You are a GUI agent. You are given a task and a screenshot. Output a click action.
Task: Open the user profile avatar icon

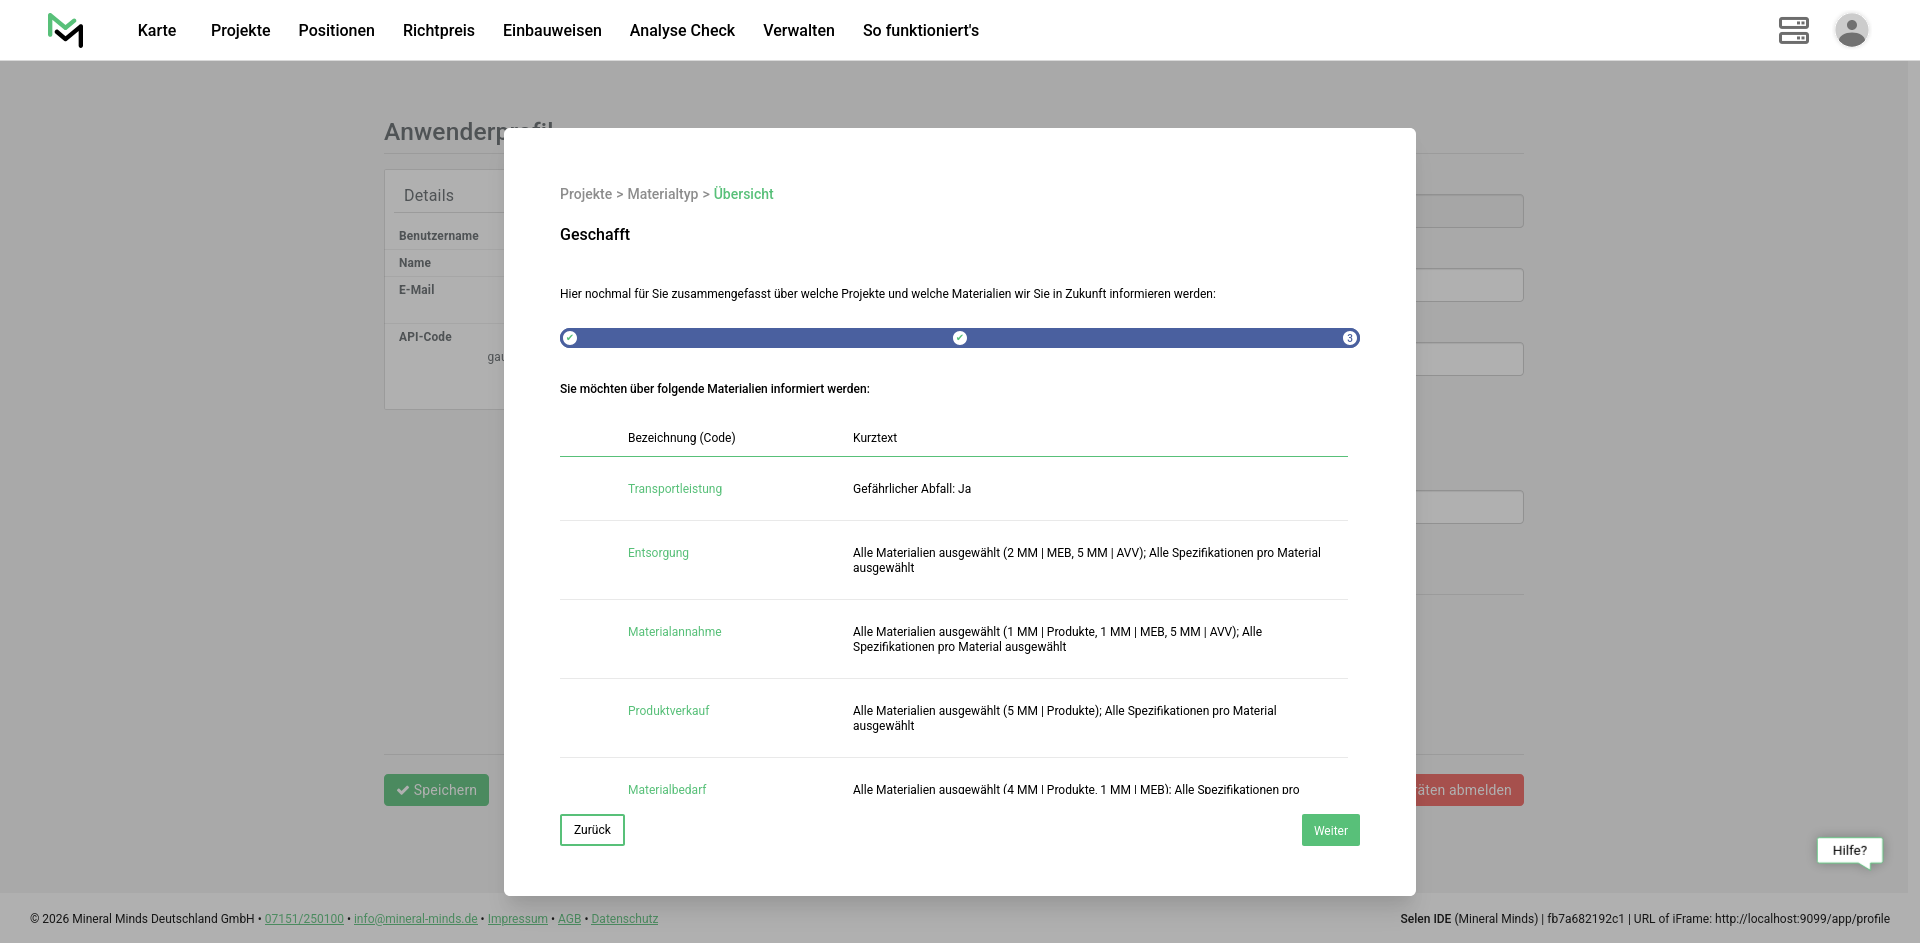1851,31
